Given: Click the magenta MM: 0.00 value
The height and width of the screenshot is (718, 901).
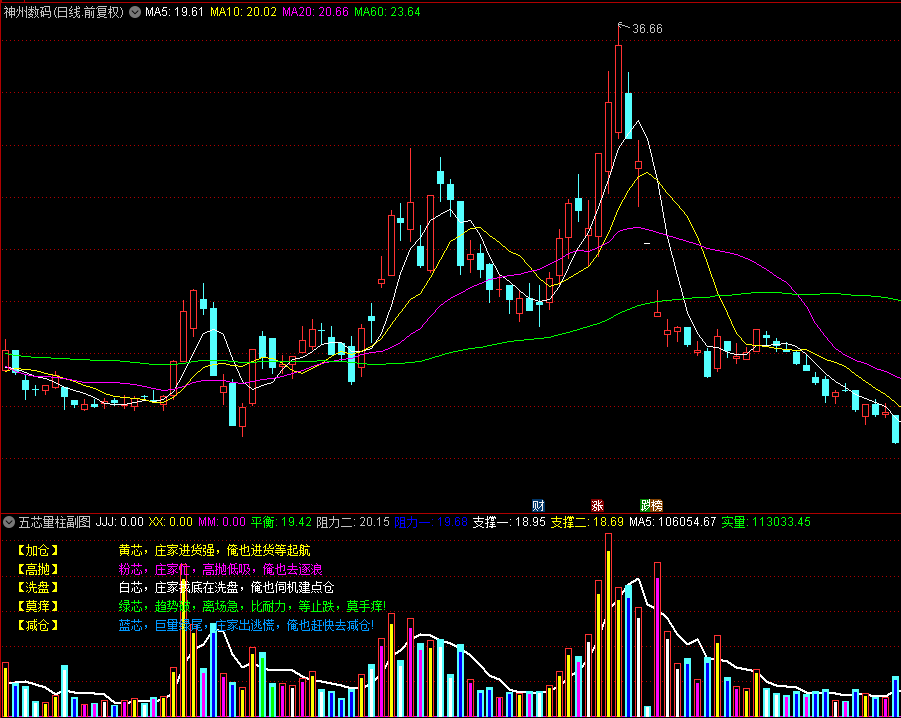Looking at the screenshot, I should pos(222,522).
